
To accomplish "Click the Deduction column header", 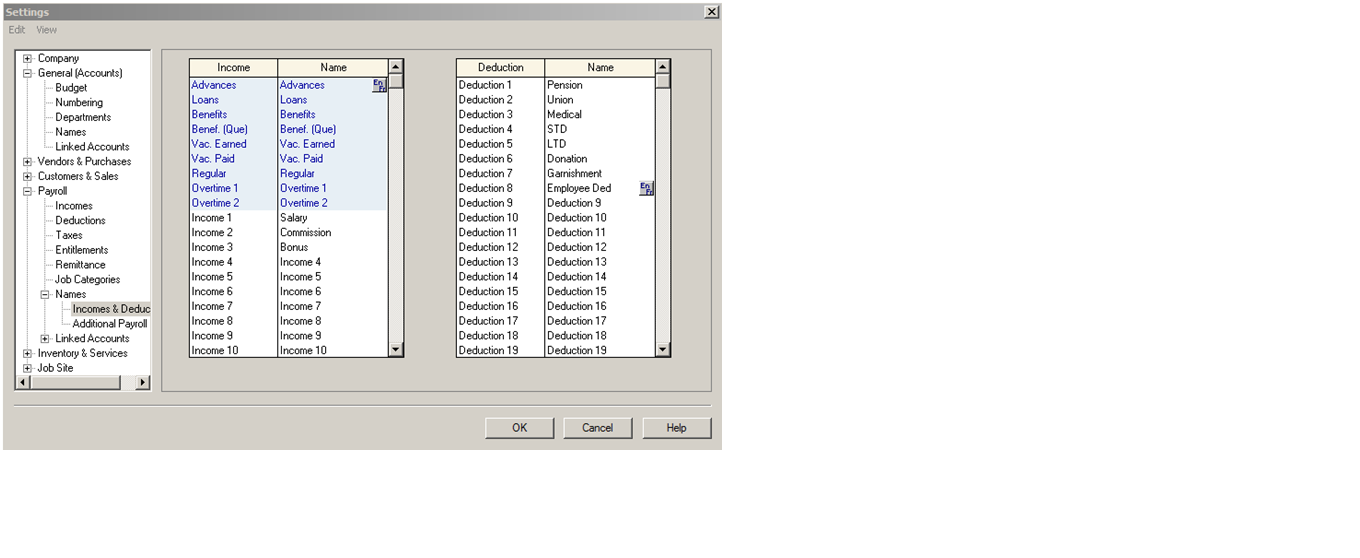I will [x=500, y=68].
